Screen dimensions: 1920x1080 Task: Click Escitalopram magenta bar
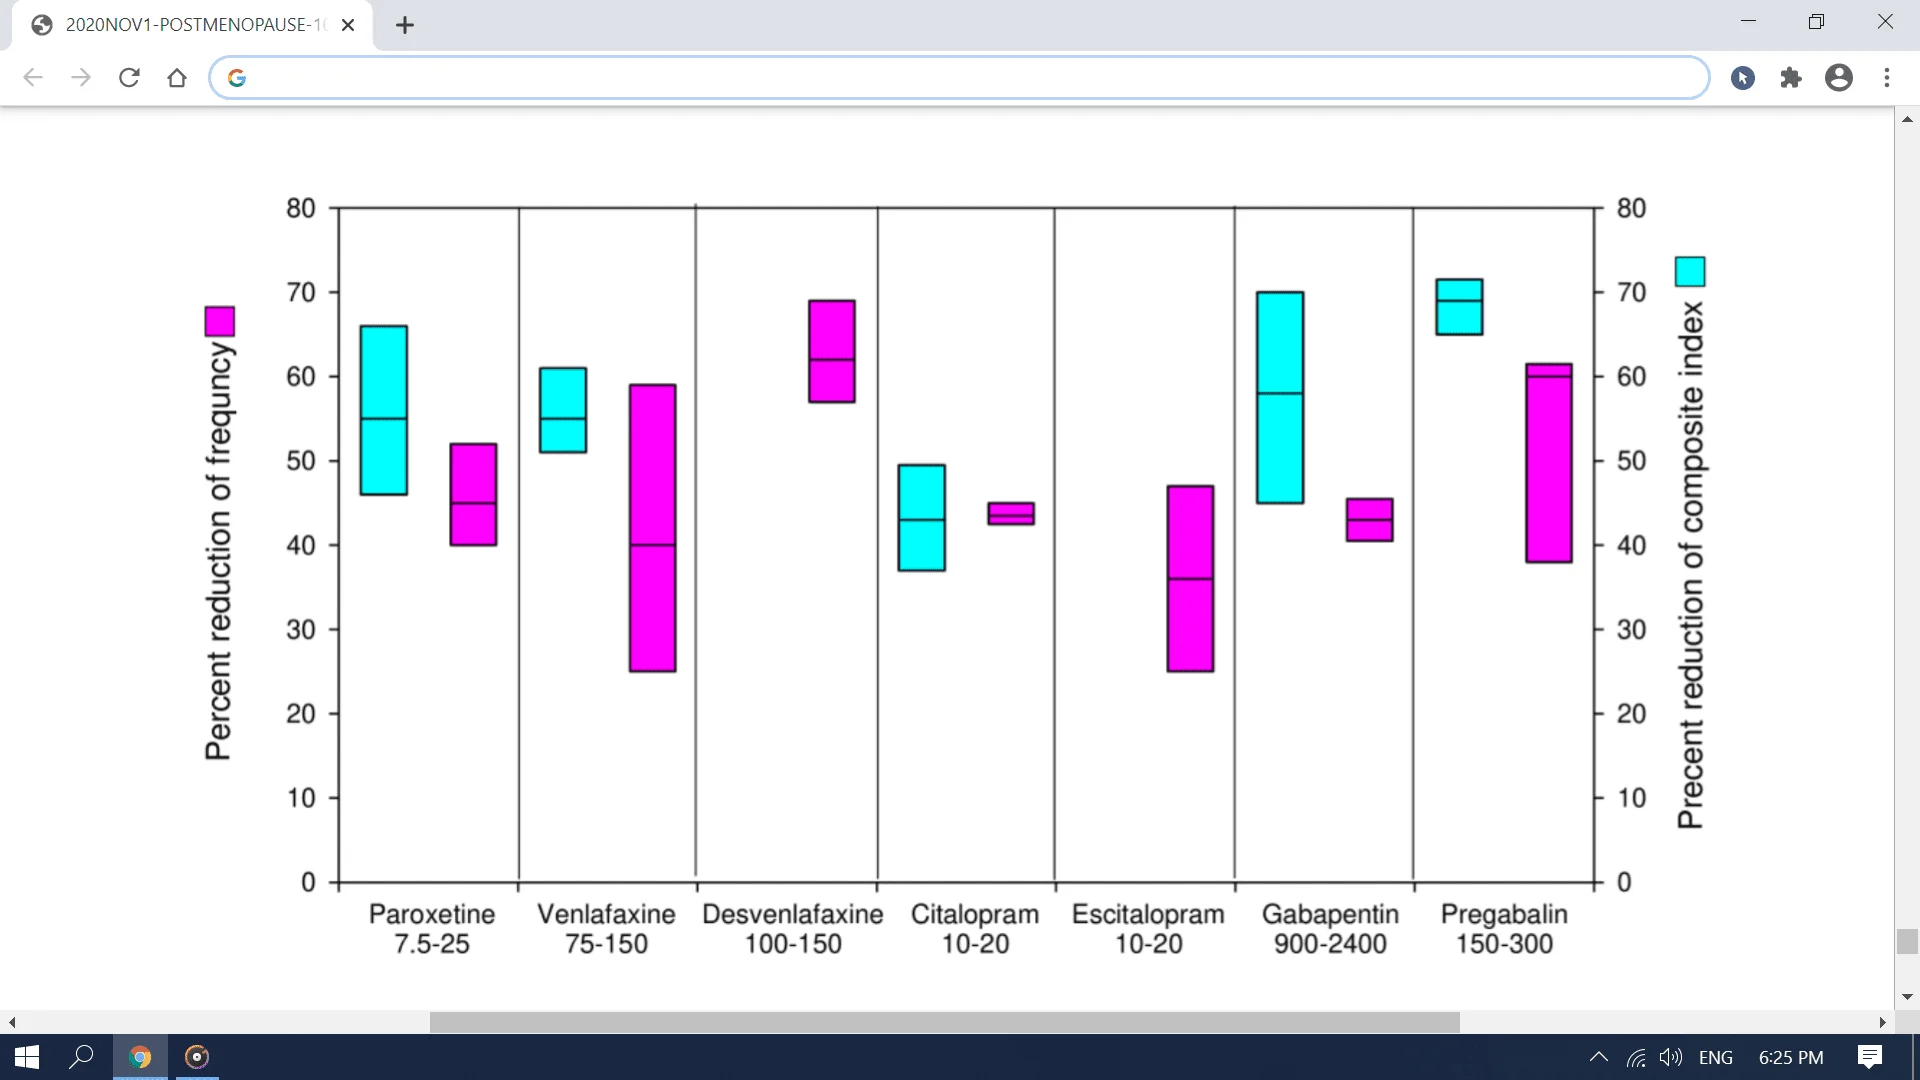pos(1190,578)
